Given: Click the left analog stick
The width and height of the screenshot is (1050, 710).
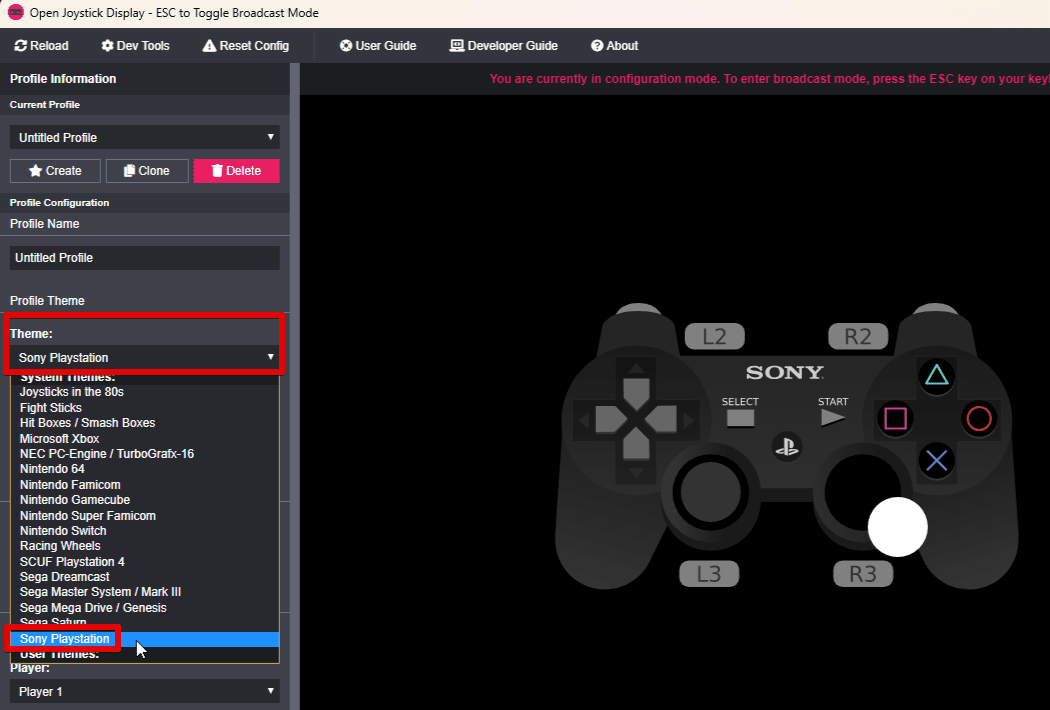Looking at the screenshot, I should (710, 492).
